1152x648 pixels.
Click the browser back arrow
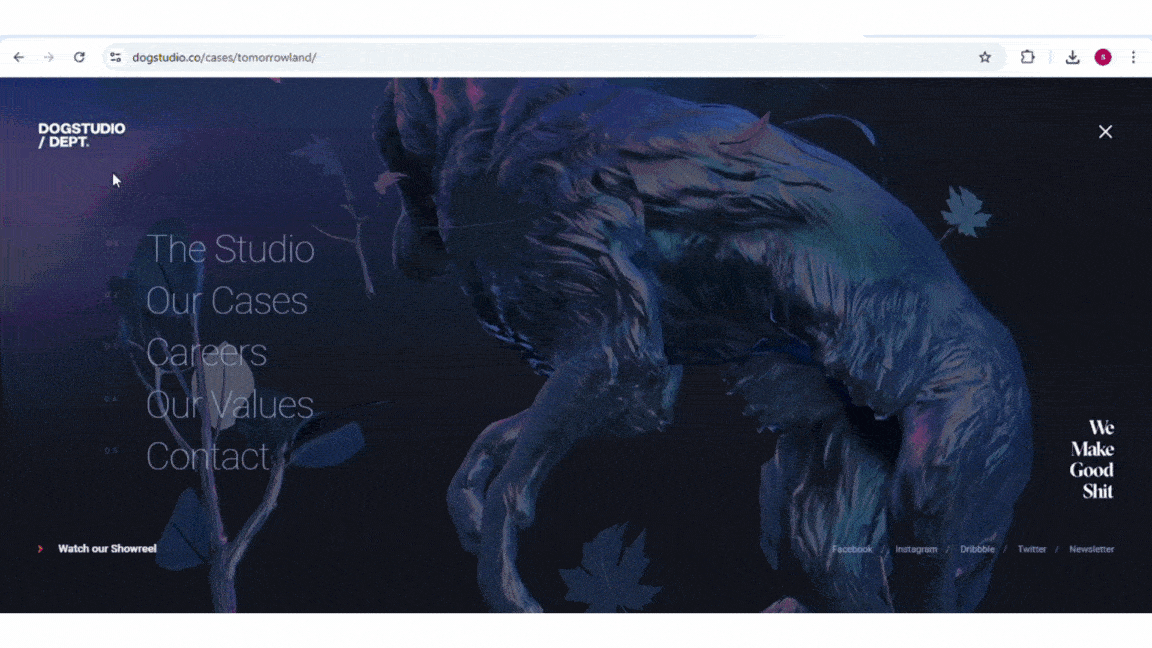tap(18, 57)
